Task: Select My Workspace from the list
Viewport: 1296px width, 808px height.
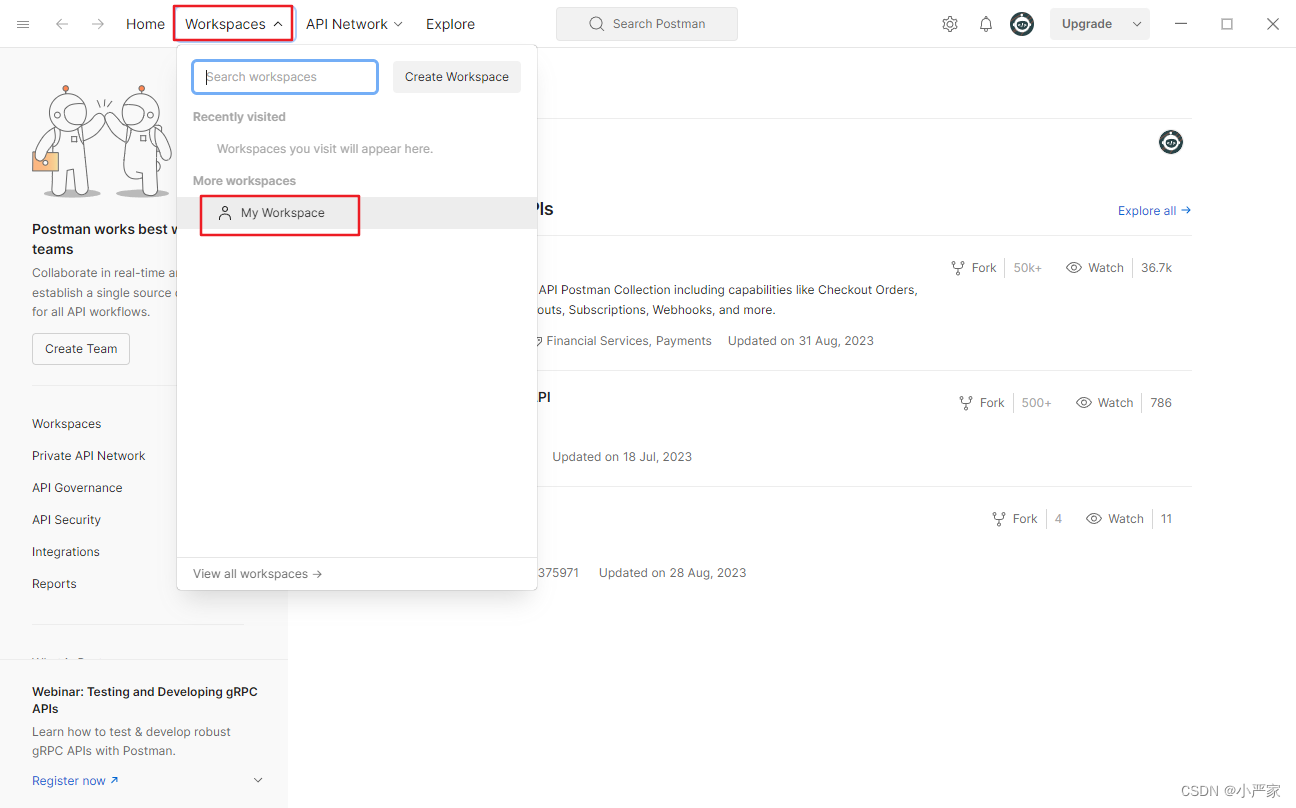Action: pyautogui.click(x=357, y=213)
